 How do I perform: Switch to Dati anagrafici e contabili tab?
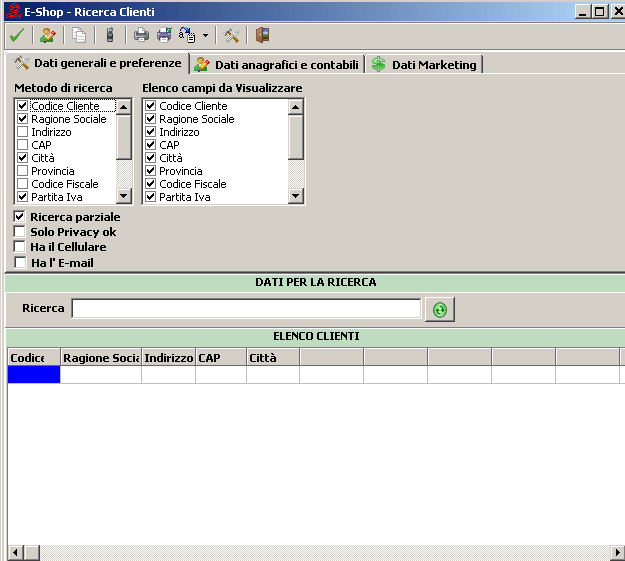point(276,65)
